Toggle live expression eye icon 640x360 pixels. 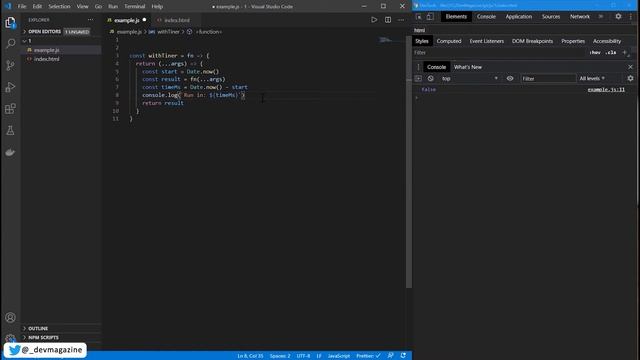click(x=510, y=78)
